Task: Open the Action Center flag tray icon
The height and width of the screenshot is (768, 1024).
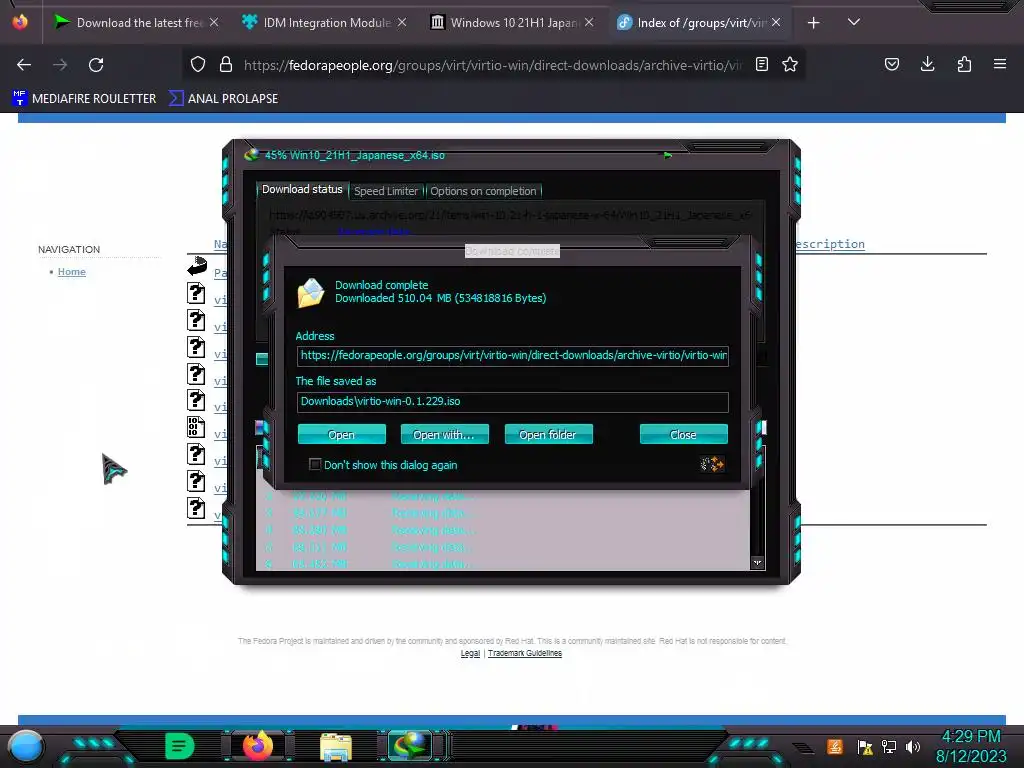Action: 865,746
